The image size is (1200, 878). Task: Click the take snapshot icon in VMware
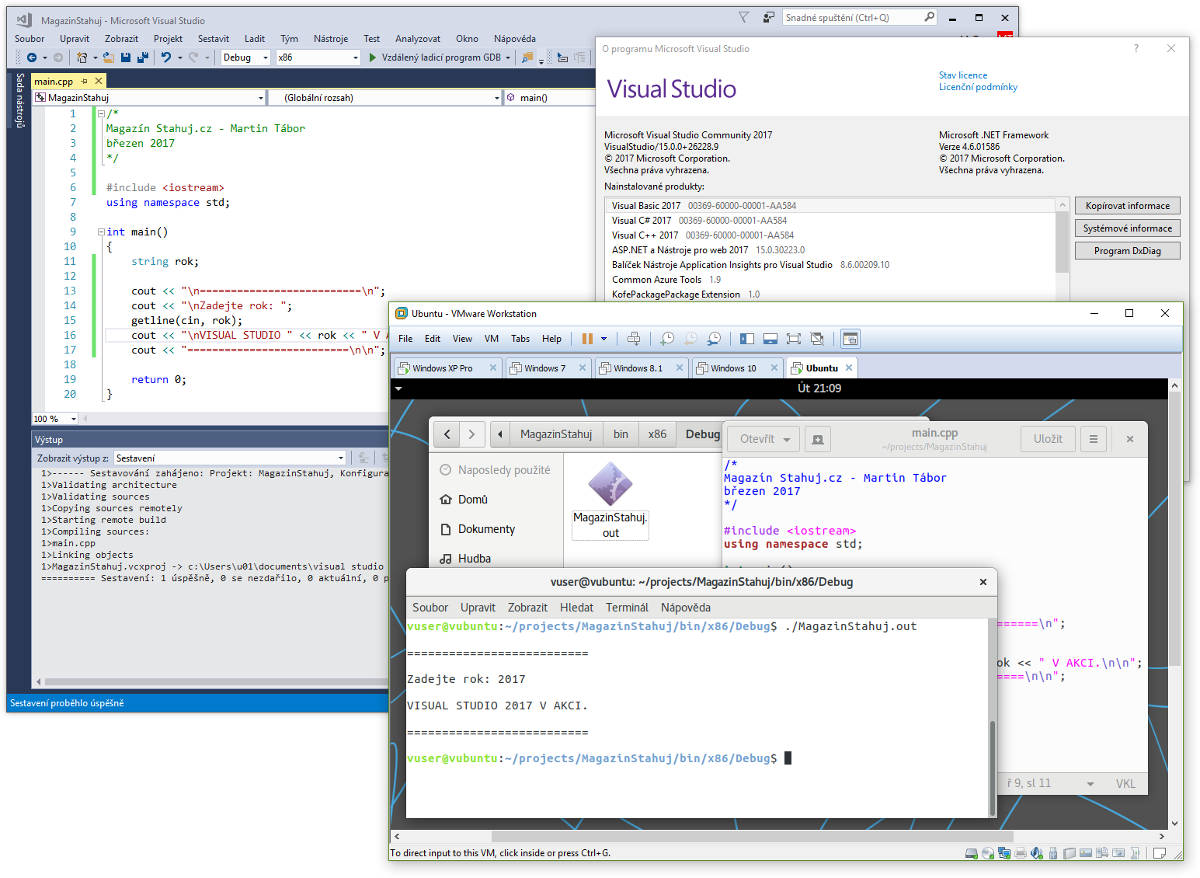pos(667,338)
